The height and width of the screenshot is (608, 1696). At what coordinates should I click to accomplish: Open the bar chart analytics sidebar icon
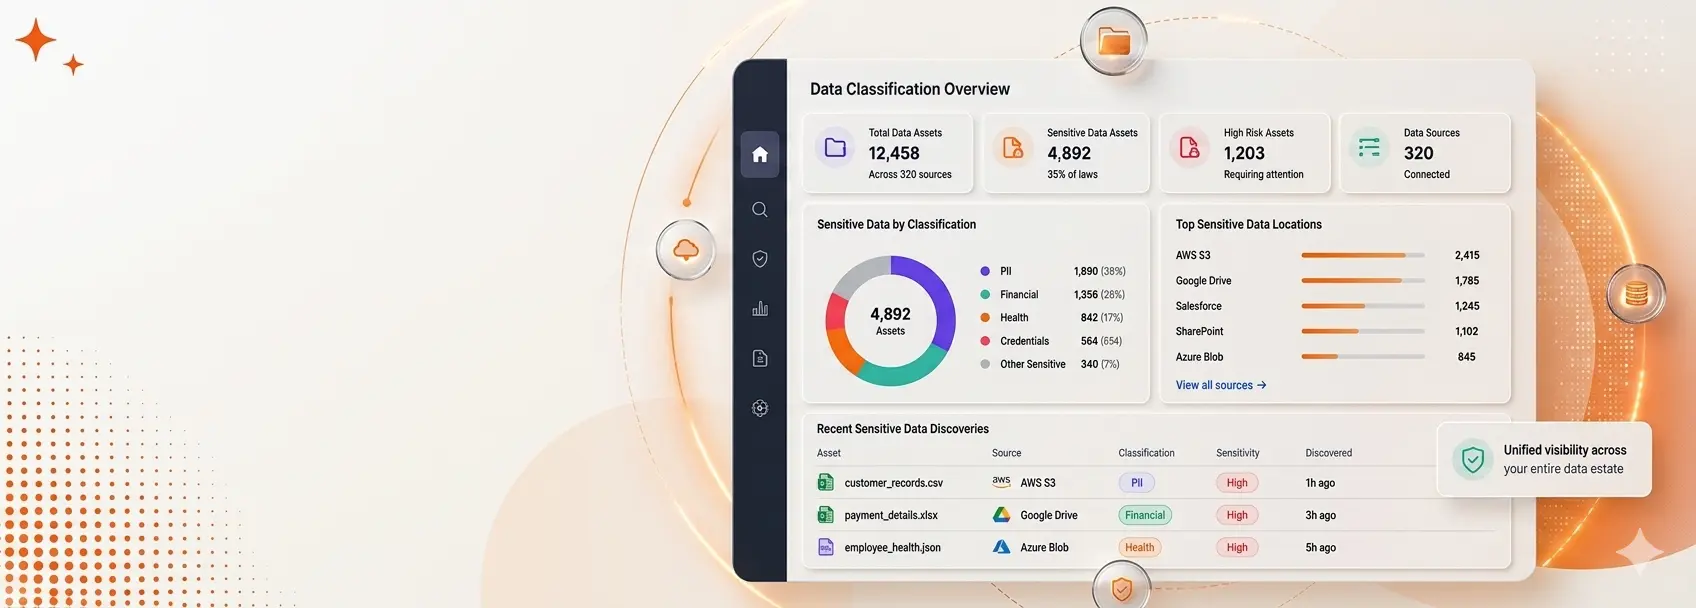[x=760, y=308]
